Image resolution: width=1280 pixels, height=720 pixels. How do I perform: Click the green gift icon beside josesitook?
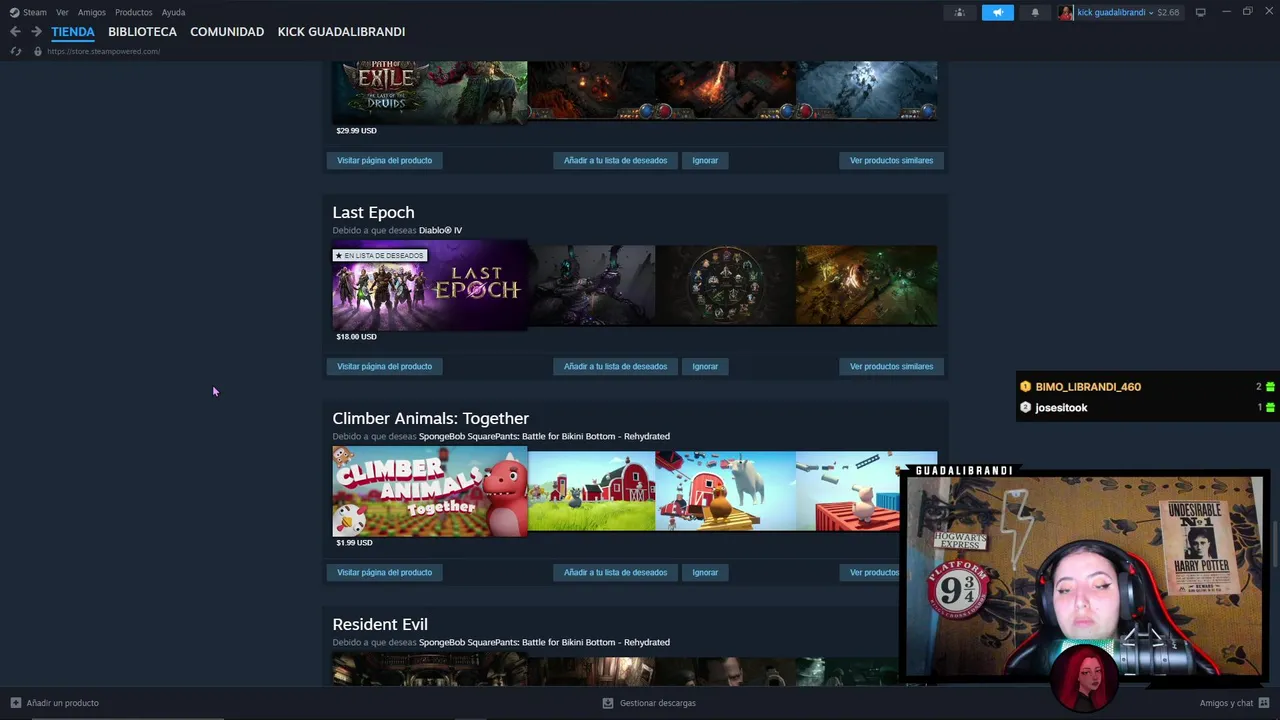coord(1270,408)
